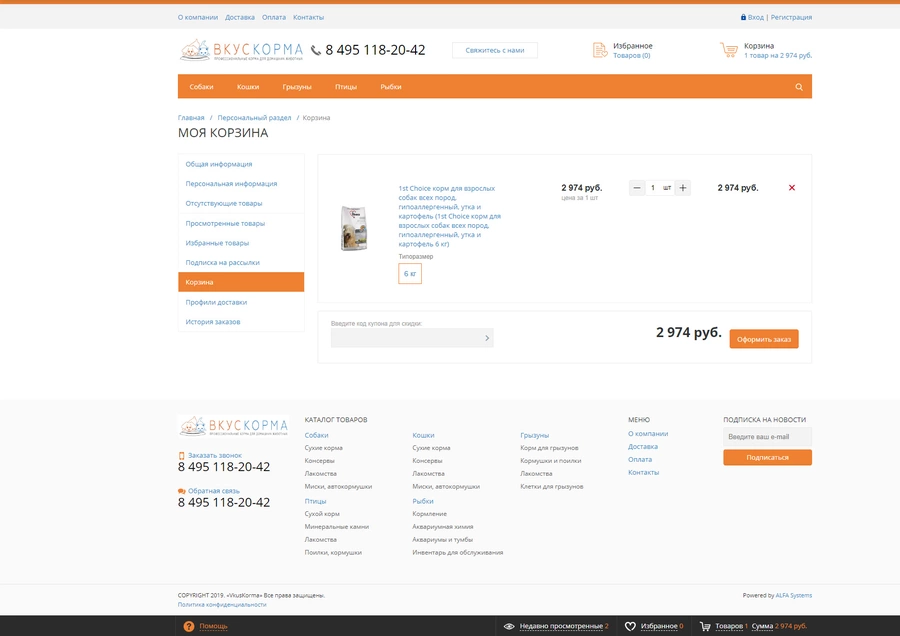Select the 6 кг size option
The width and height of the screenshot is (900, 636).
[410, 274]
